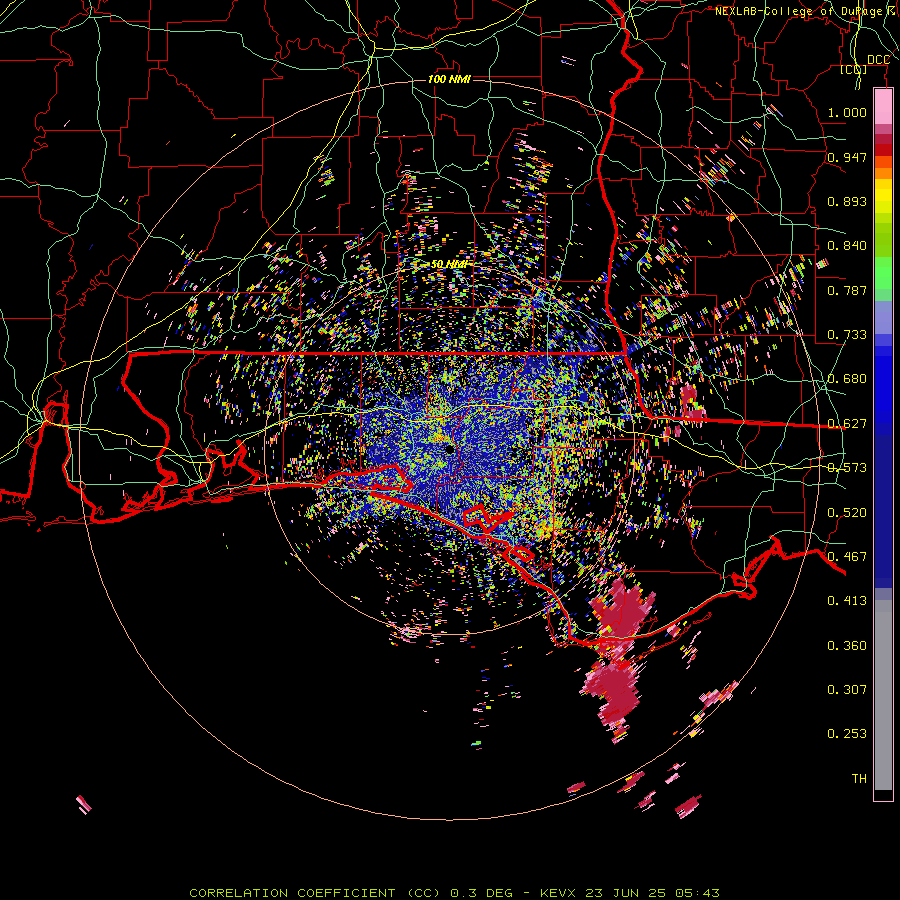This screenshot has width=900, height=900.
Task: Click the 0.3 DEG elevation text
Action: 483,893
